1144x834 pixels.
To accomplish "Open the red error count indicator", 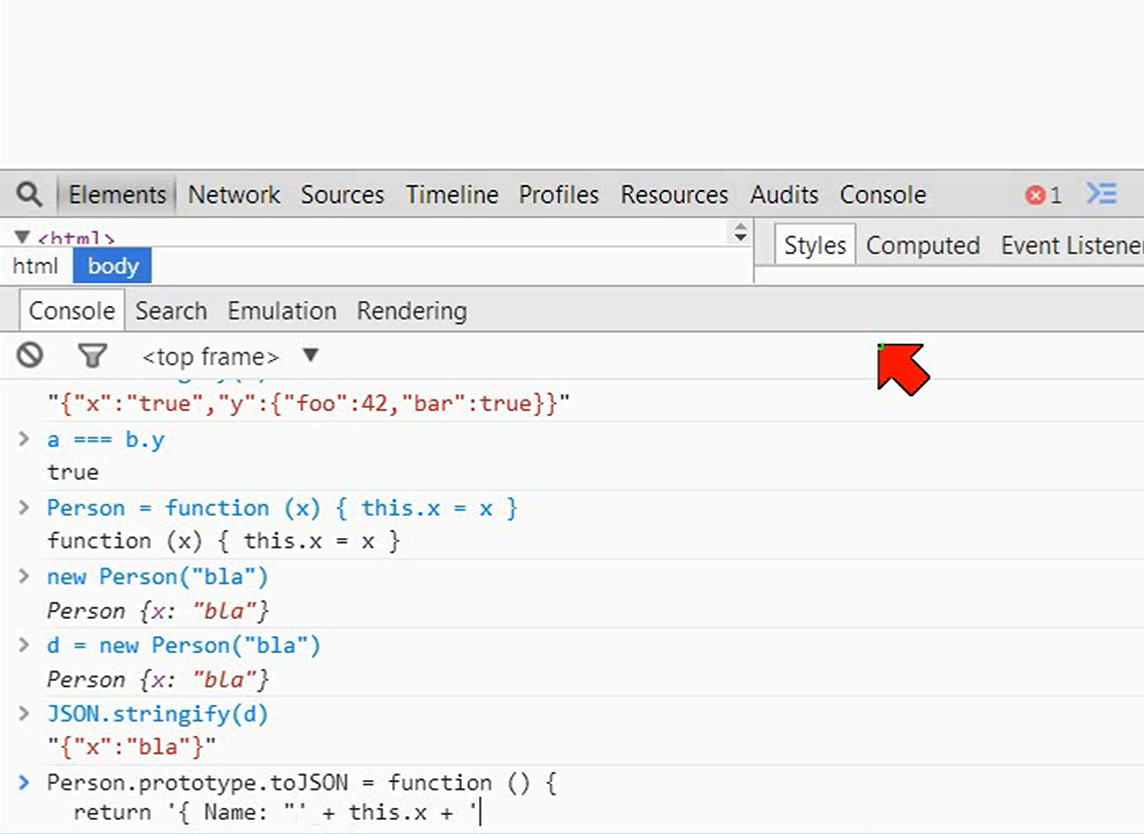I will (x=1043, y=195).
